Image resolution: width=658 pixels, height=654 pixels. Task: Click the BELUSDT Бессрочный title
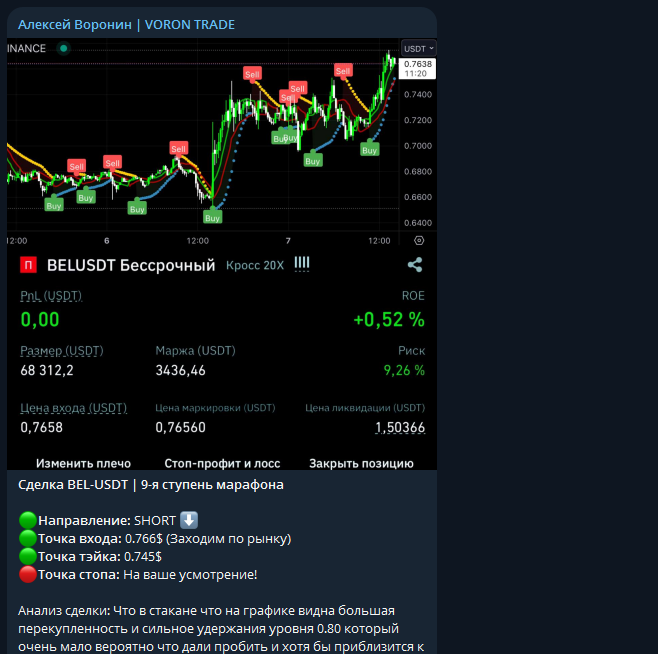tap(131, 265)
